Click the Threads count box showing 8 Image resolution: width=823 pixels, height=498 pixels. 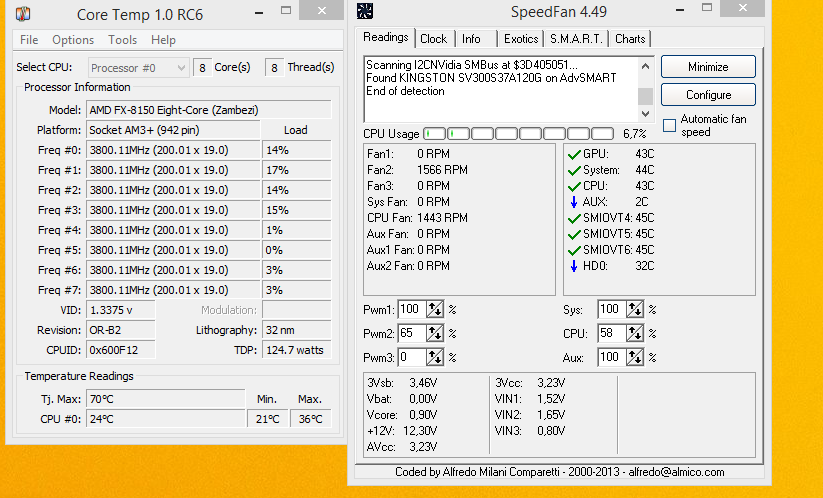274,68
